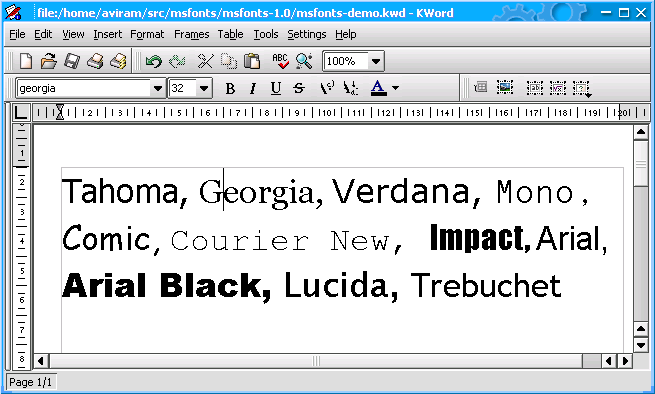Image resolution: width=655 pixels, height=394 pixels.
Task: Create a new document
Action: tap(26, 61)
